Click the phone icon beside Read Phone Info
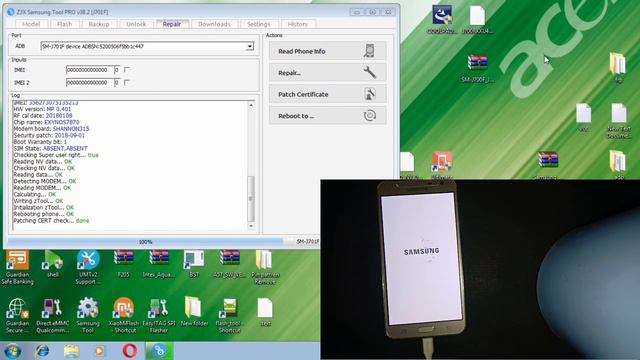The width and height of the screenshot is (640, 360). coord(369,51)
